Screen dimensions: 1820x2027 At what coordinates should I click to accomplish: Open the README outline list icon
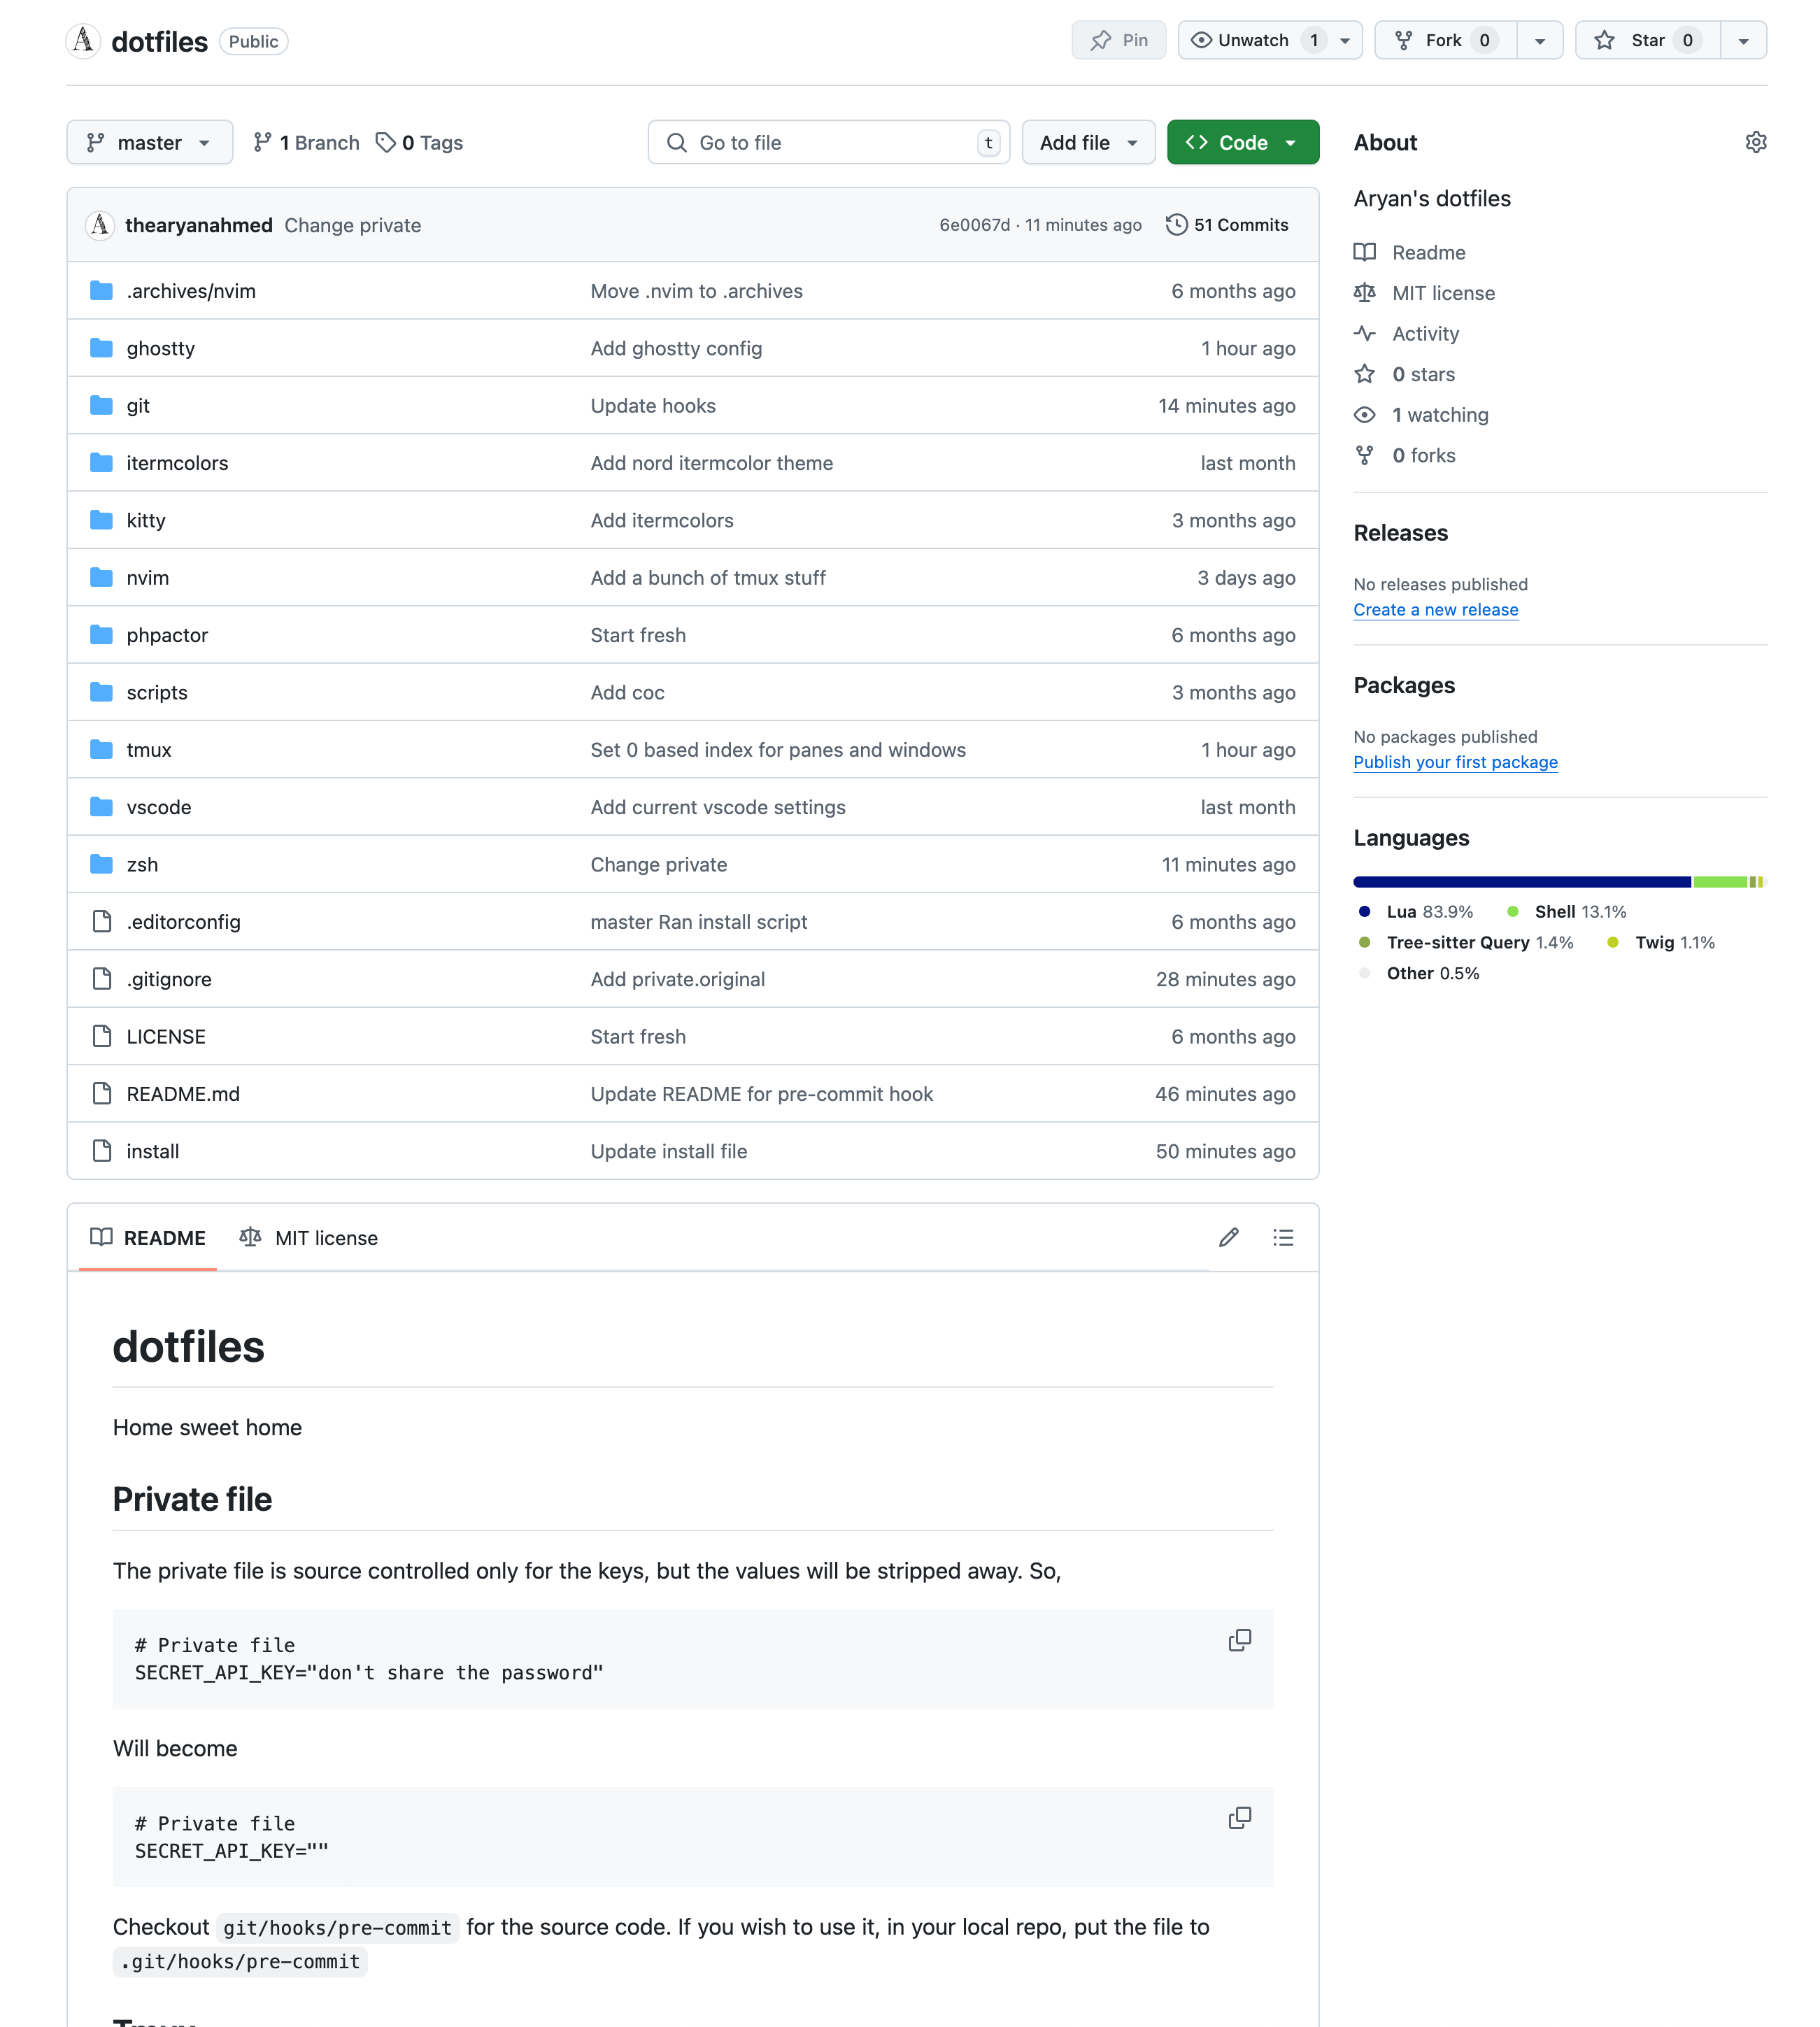(x=1283, y=1238)
